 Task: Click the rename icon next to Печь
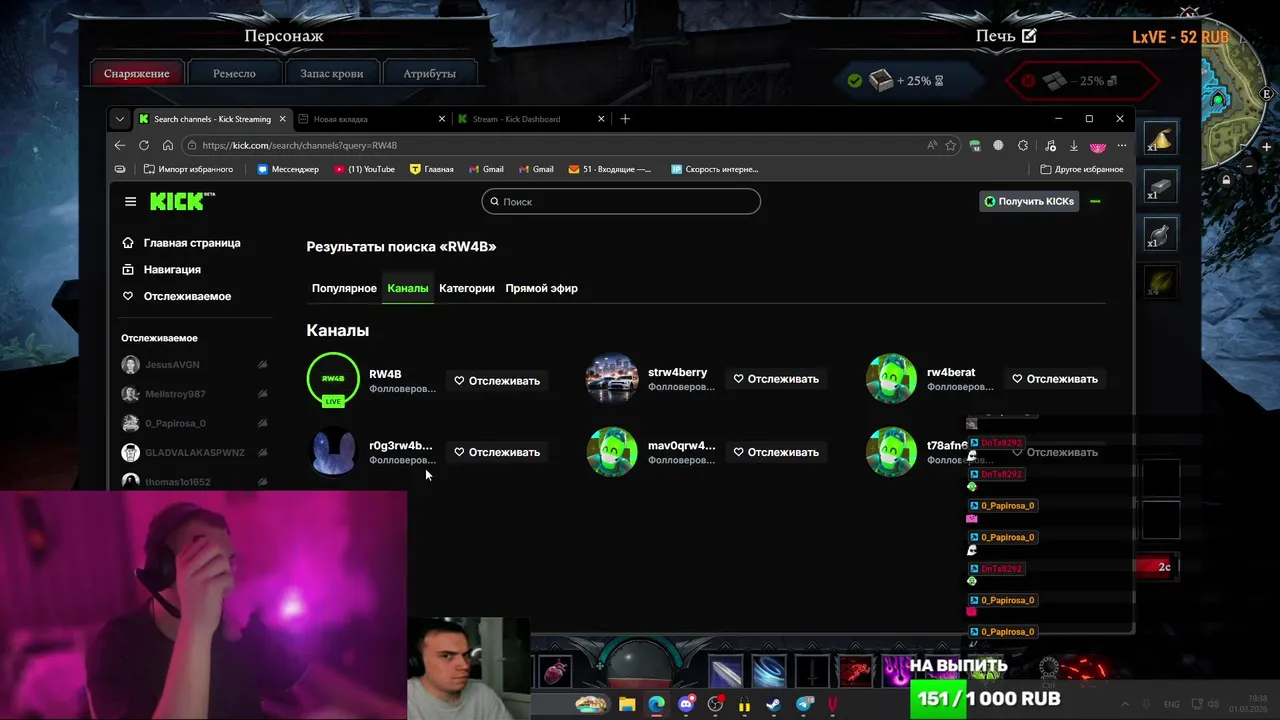(x=1029, y=36)
